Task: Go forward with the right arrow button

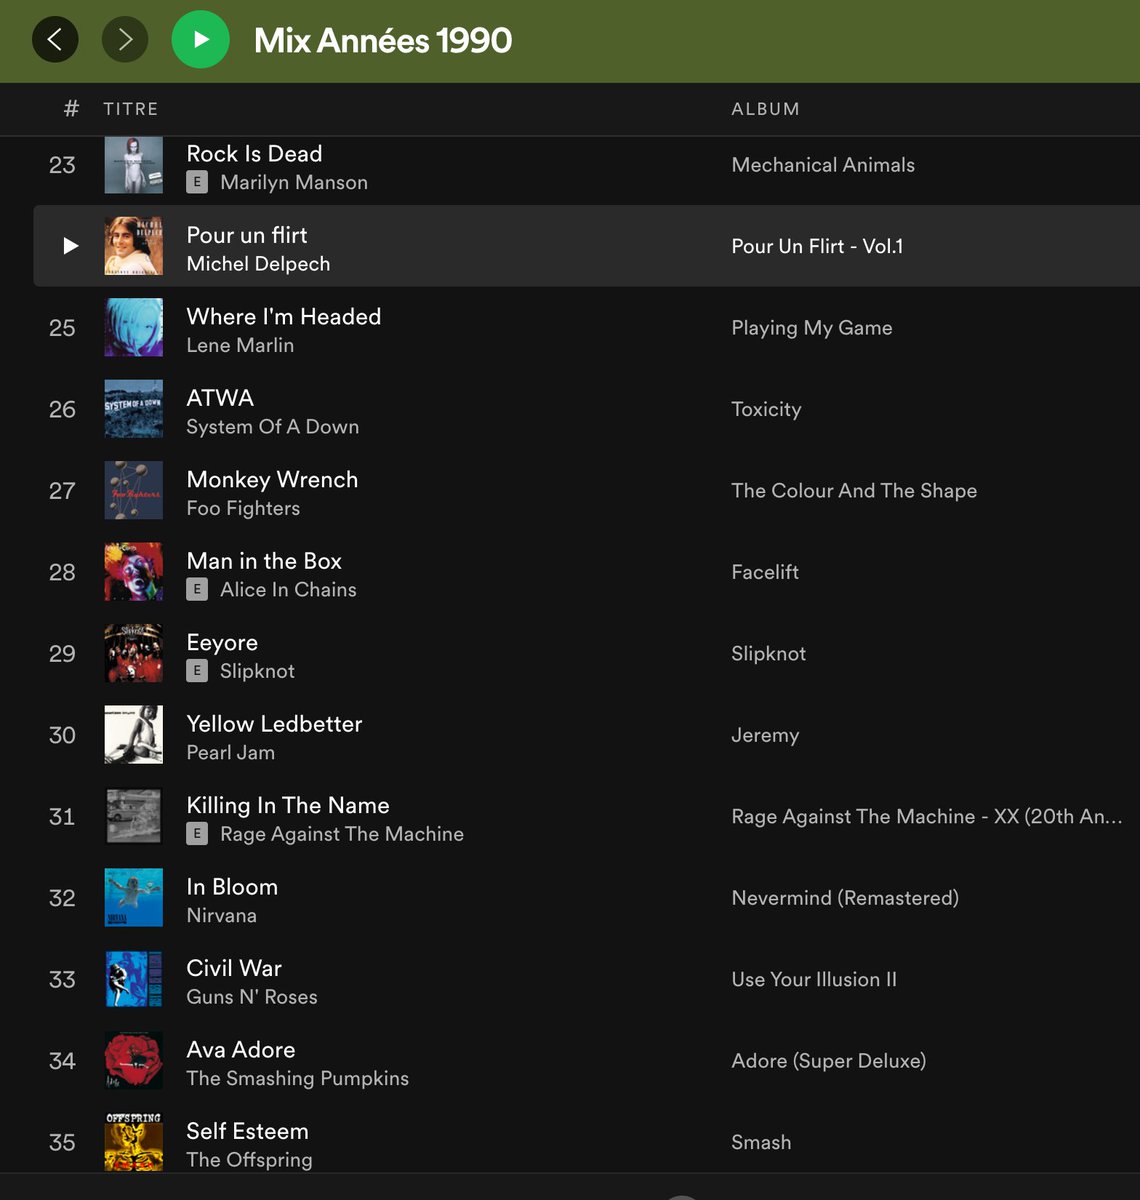Action: [x=125, y=40]
